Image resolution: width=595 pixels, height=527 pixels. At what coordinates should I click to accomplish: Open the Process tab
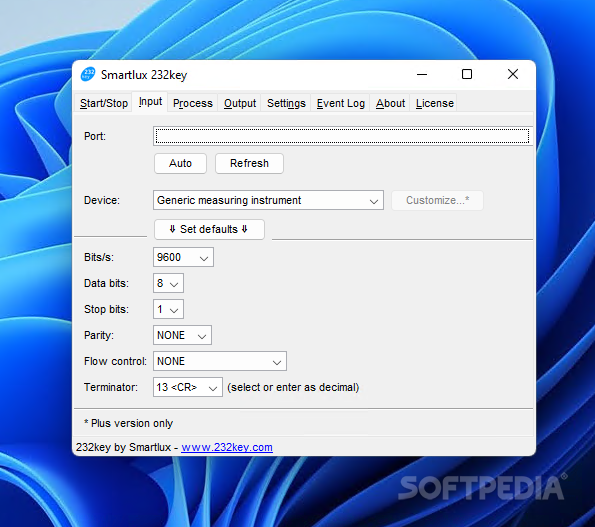(x=193, y=103)
